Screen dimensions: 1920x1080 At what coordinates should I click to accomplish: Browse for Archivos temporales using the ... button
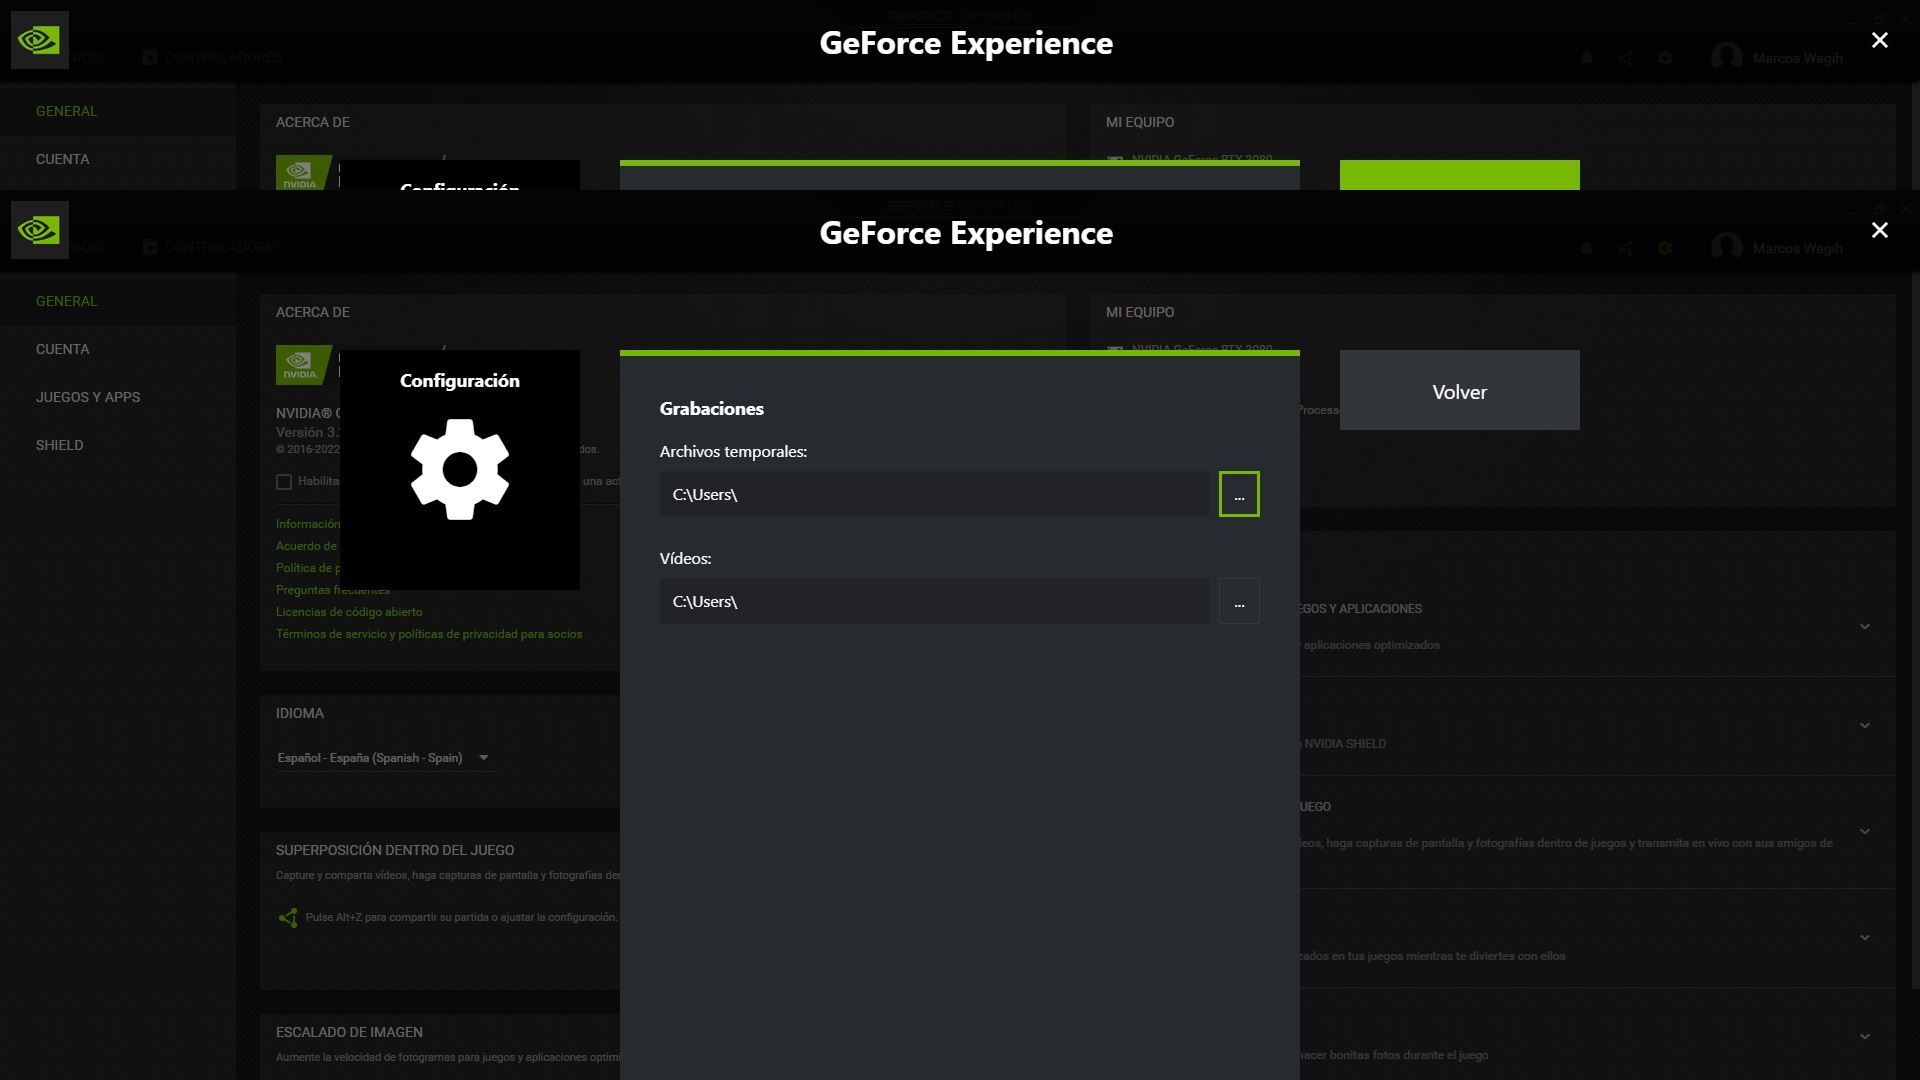click(x=1239, y=493)
